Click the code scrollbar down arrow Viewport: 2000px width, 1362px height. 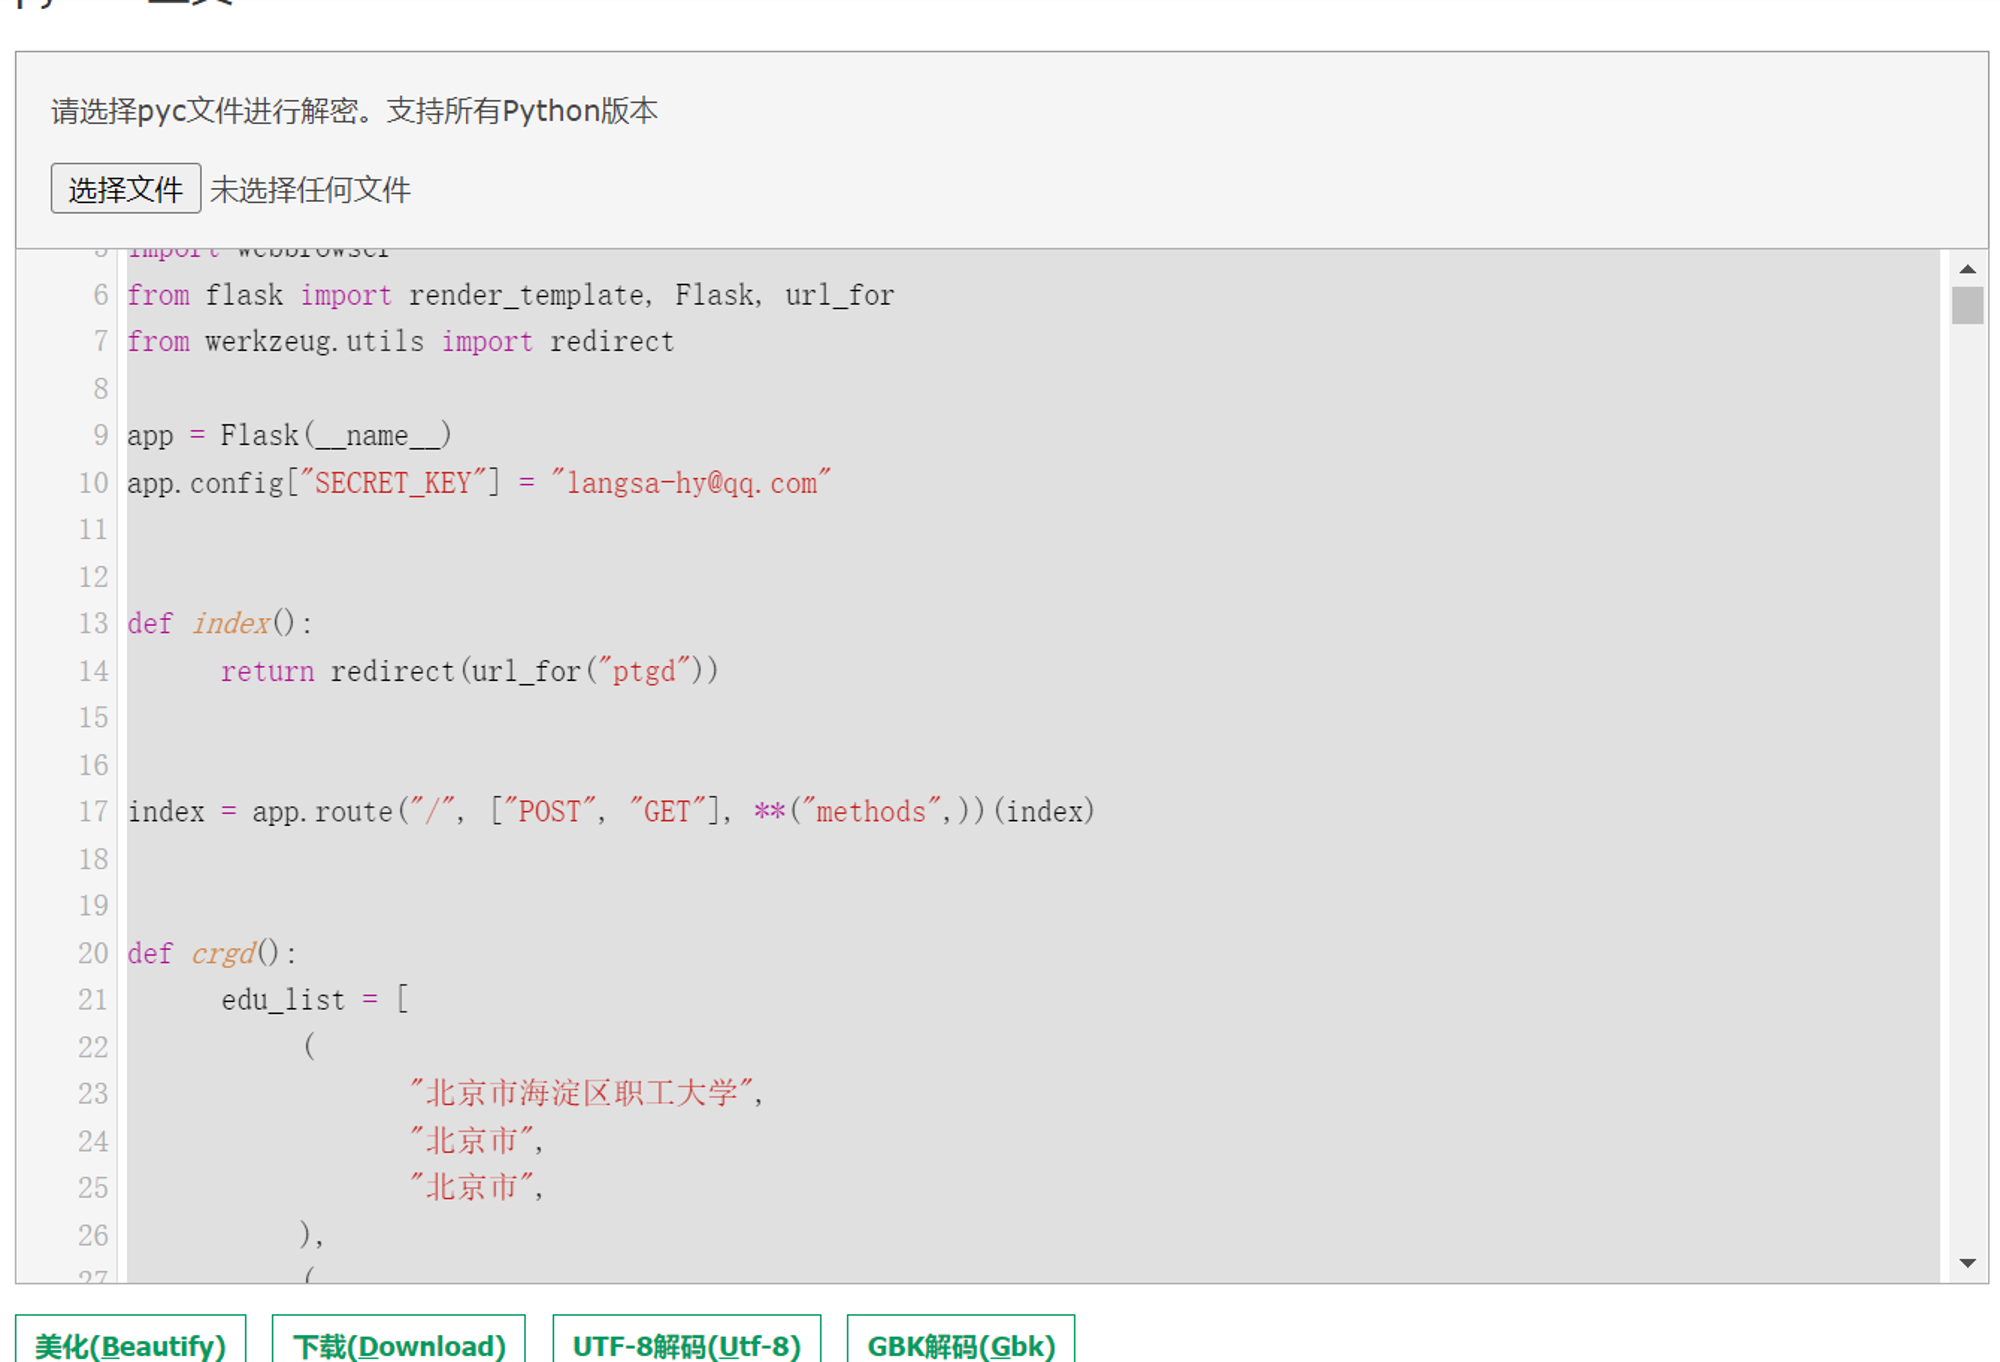pos(1967,1263)
